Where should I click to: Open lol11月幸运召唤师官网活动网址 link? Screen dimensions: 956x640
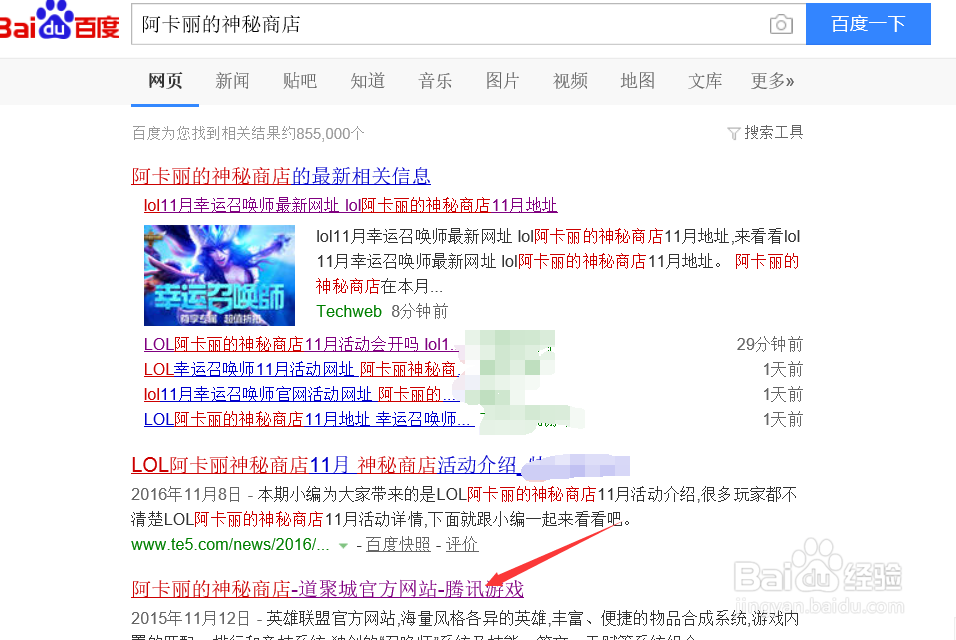tap(302, 394)
